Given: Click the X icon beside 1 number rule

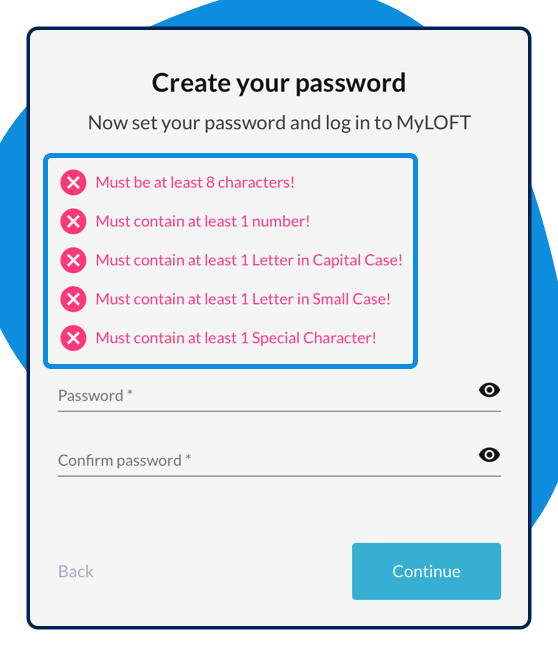Looking at the screenshot, I should point(73,221).
